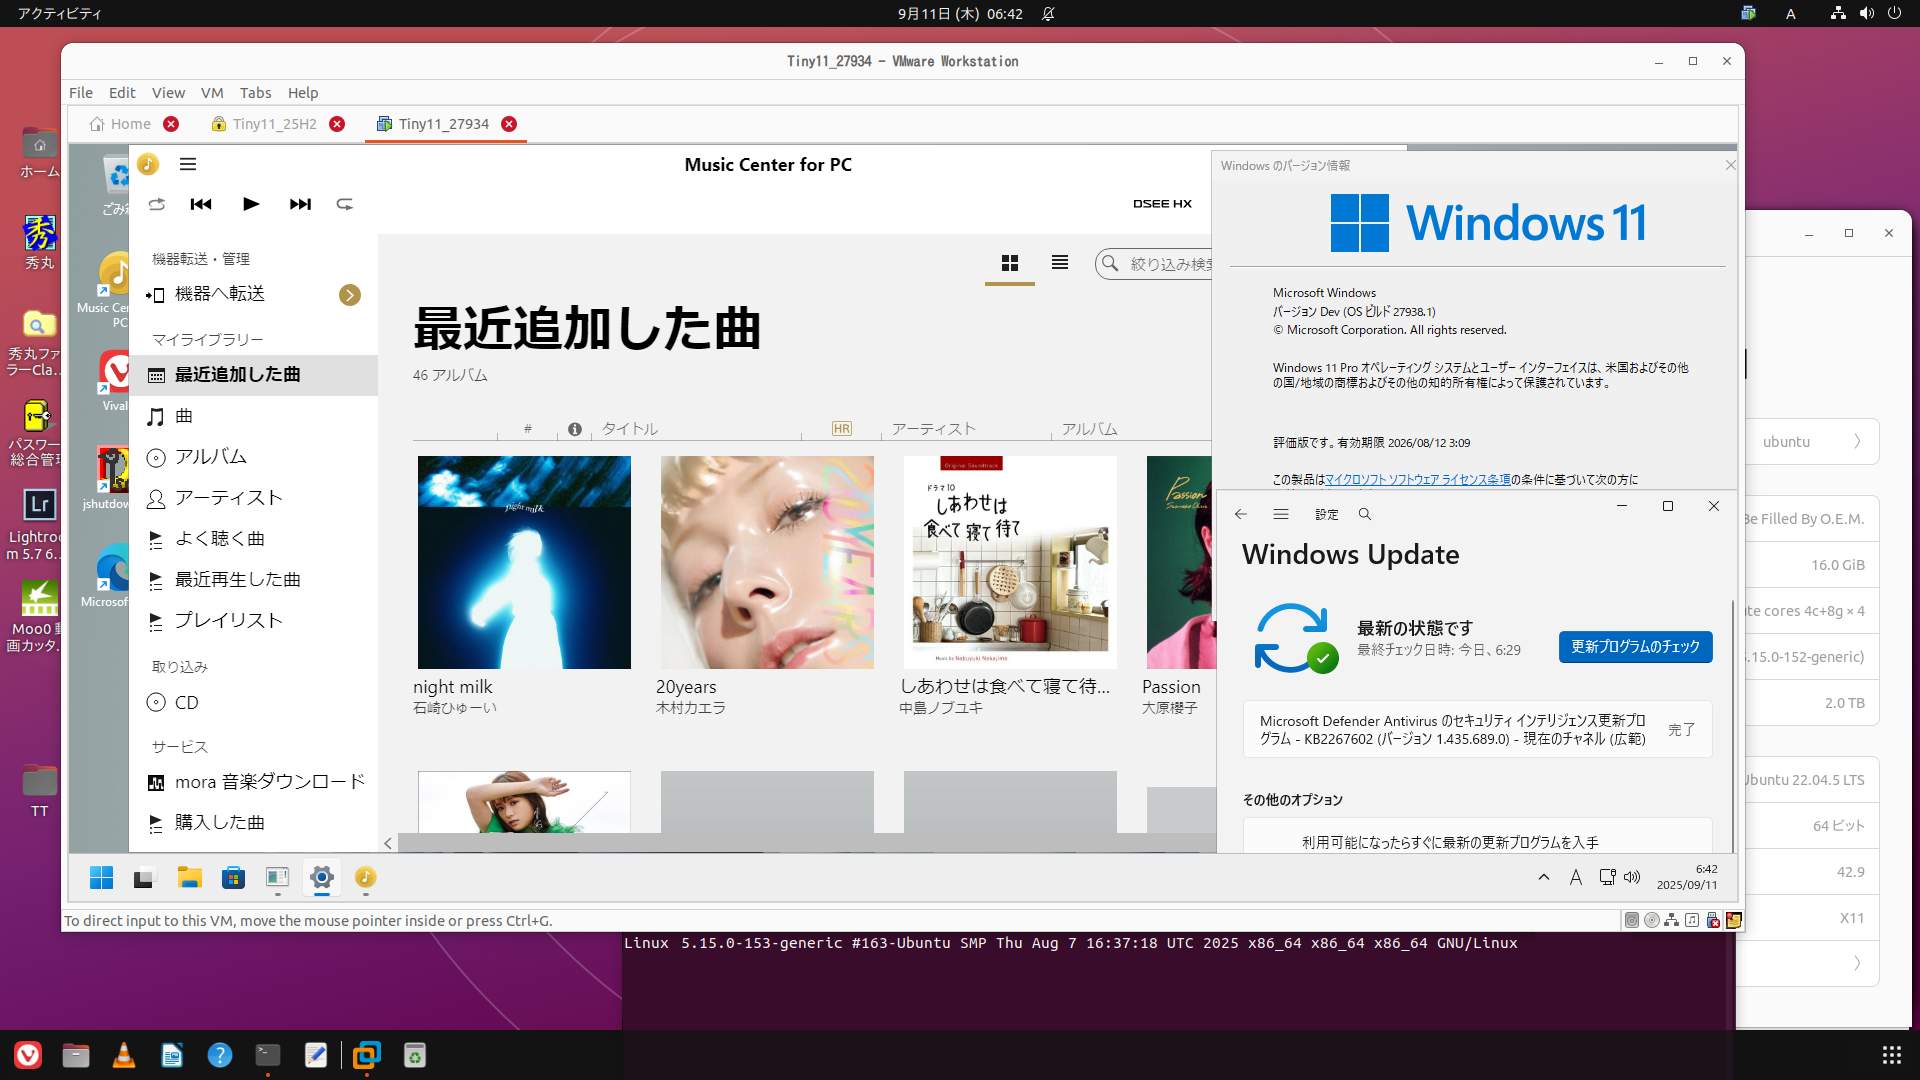Image resolution: width=1920 pixels, height=1080 pixels.
Task: Select 最近追加した曲 in the sidebar
Action: click(x=253, y=375)
